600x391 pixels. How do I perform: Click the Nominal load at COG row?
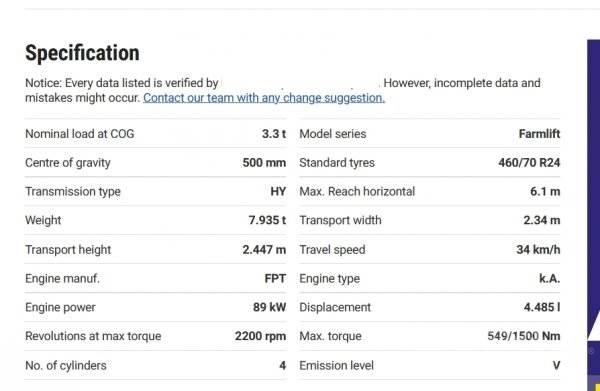click(x=155, y=134)
